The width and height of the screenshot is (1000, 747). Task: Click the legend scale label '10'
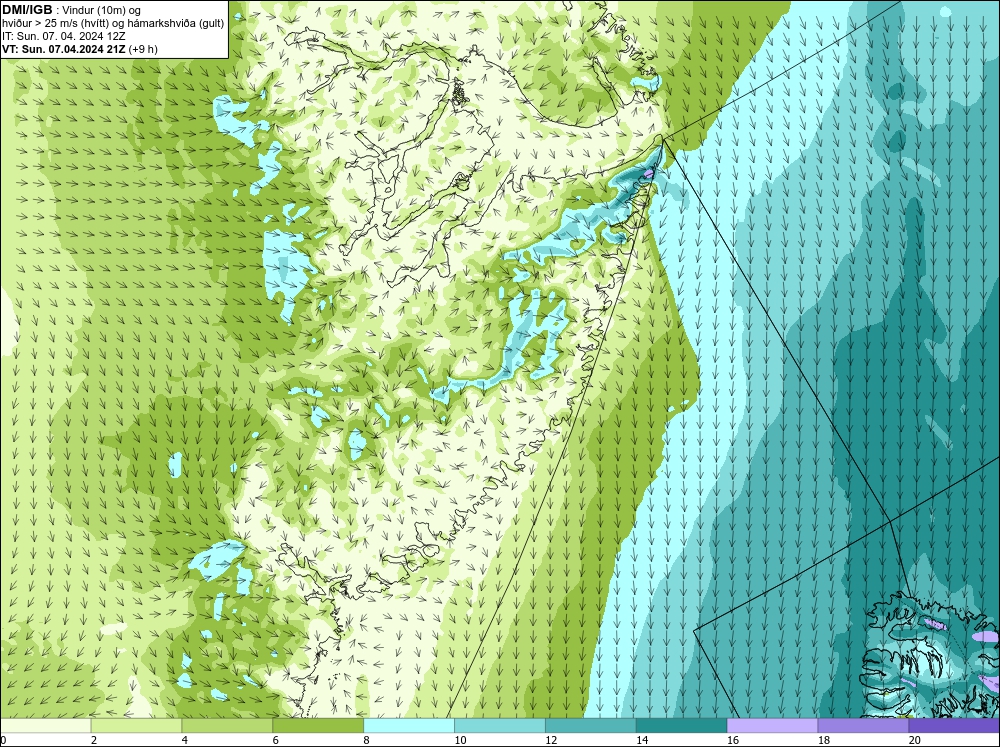460,740
